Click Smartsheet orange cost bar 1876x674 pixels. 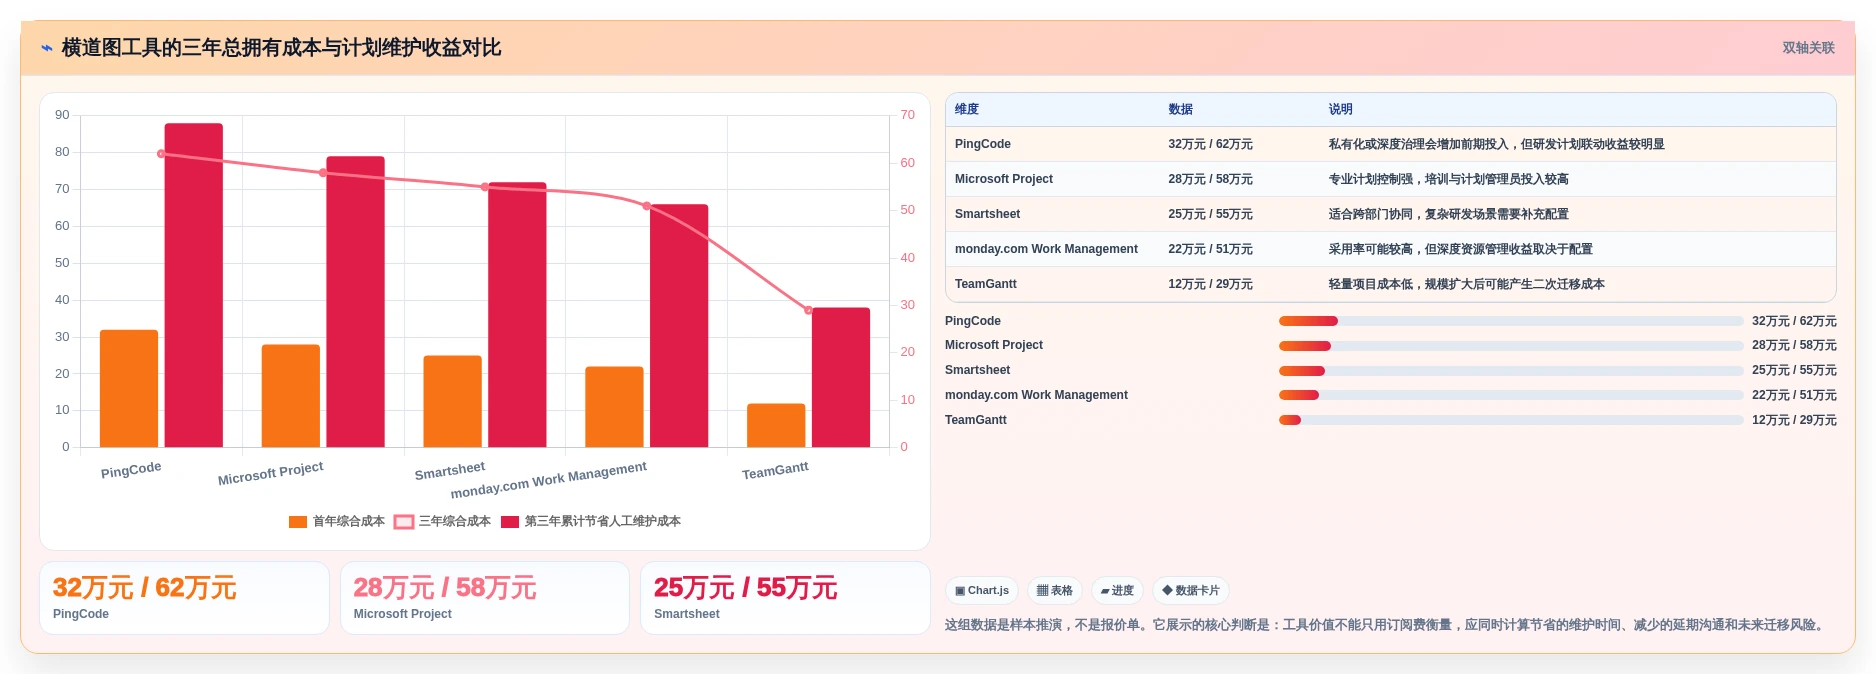pos(453,401)
